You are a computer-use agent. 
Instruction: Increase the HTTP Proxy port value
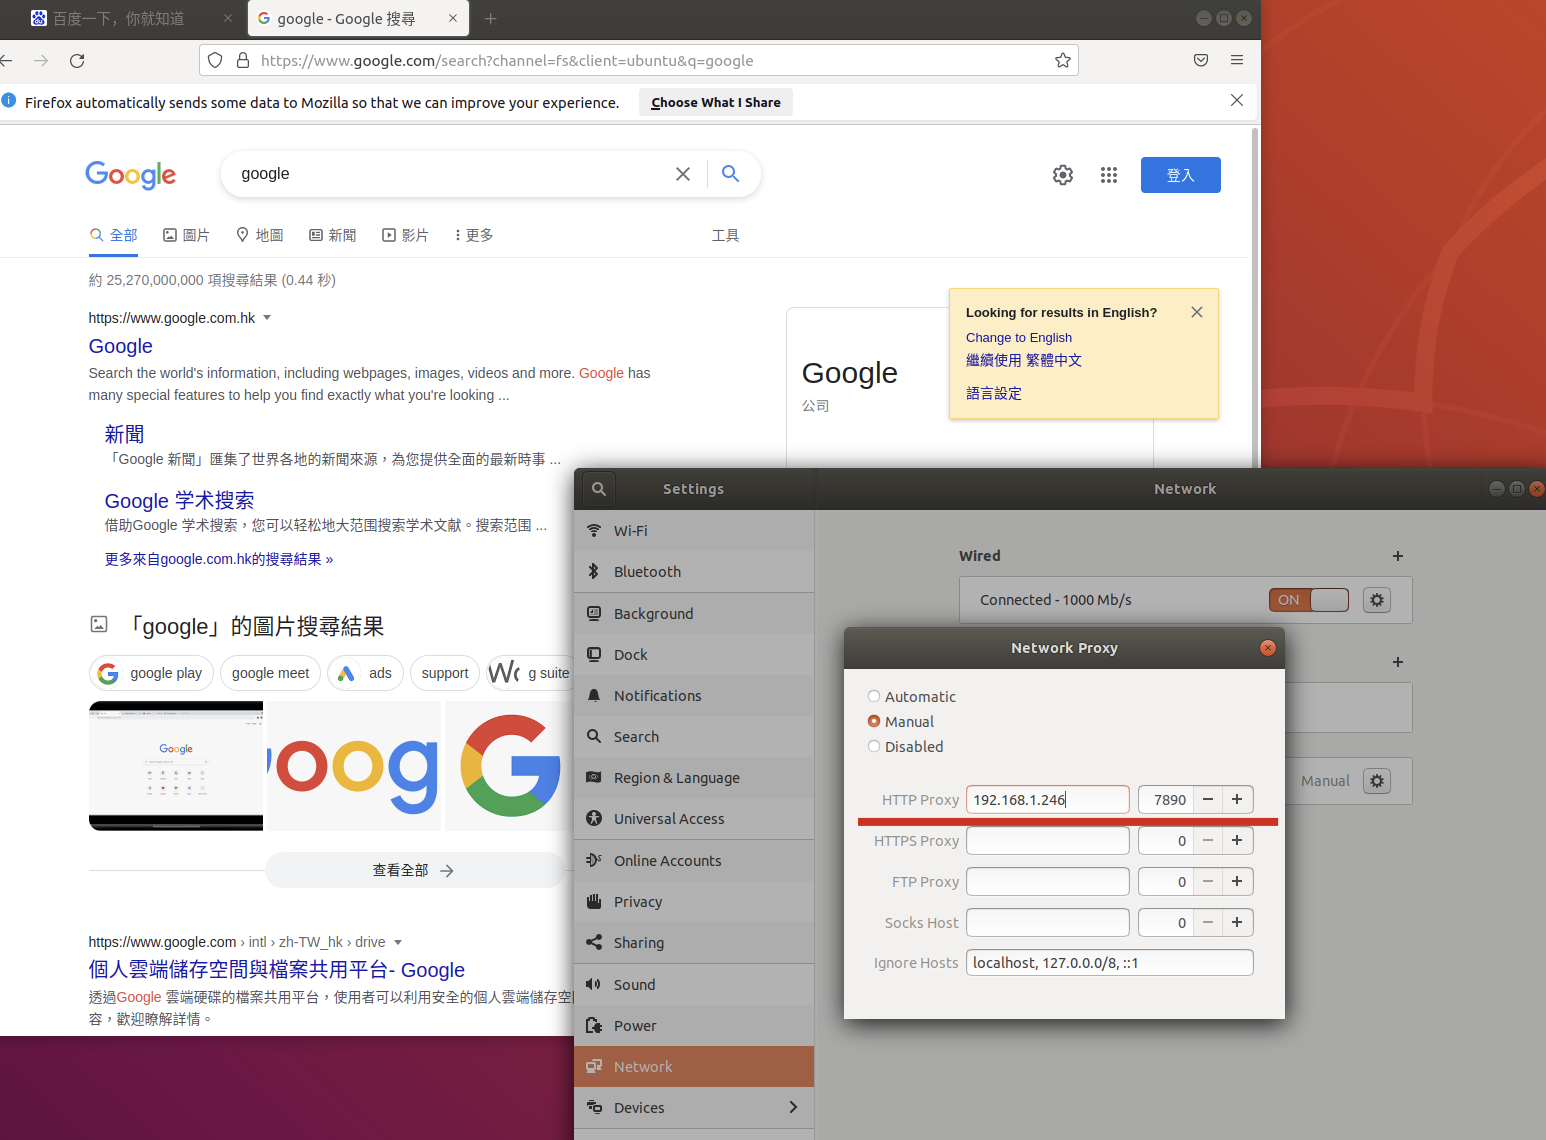[x=1237, y=800]
